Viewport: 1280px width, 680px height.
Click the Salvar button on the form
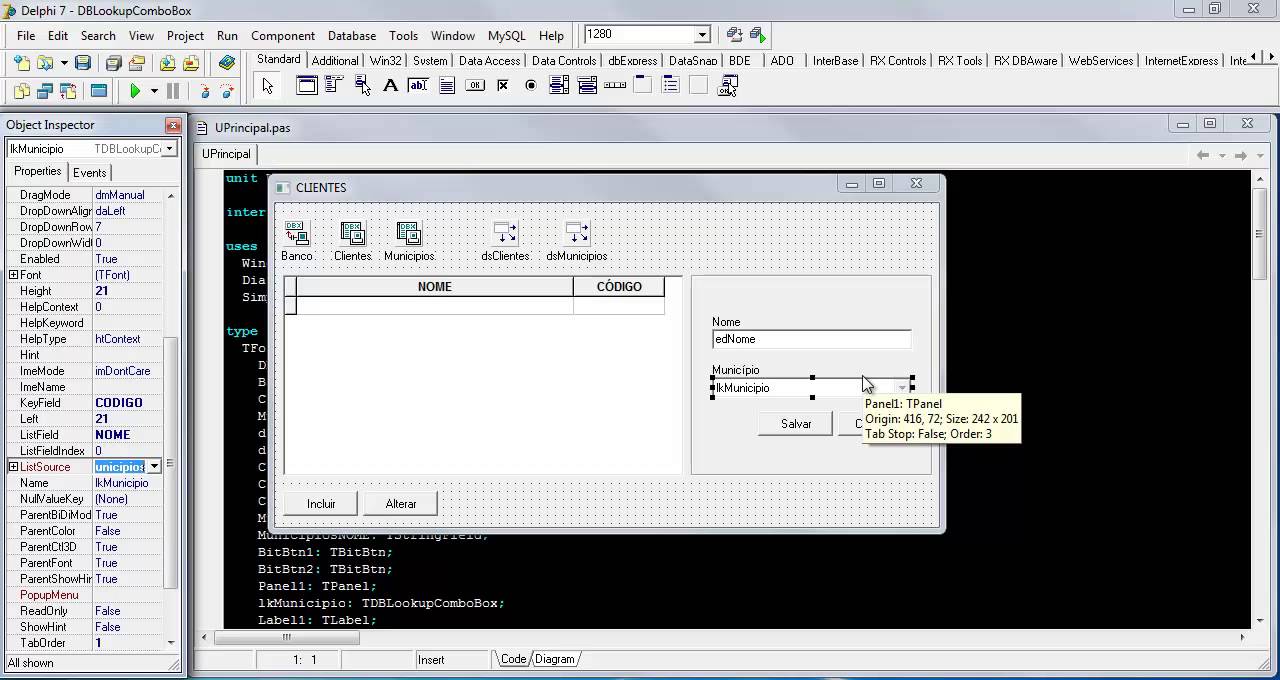click(796, 424)
